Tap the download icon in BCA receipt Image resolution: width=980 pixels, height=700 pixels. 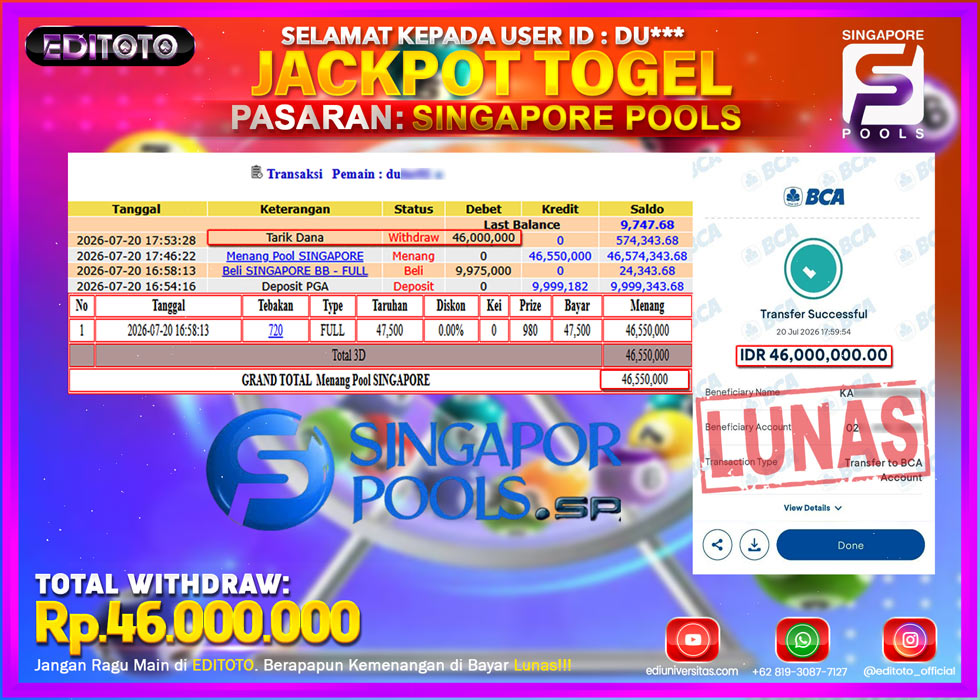tap(754, 545)
